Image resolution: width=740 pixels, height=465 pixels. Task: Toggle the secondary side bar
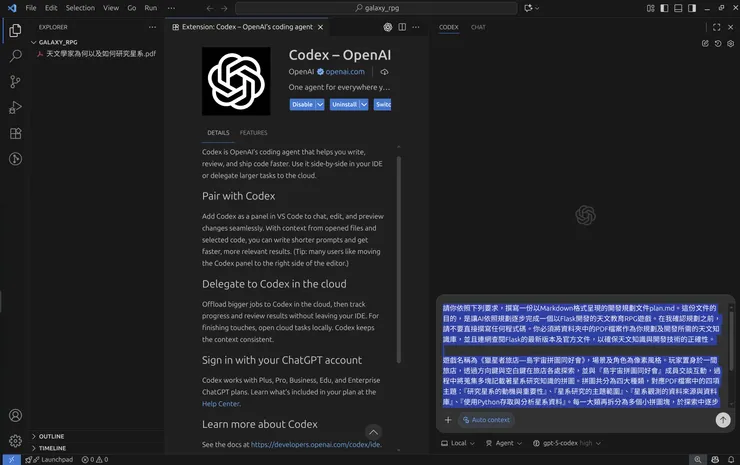pos(692,8)
